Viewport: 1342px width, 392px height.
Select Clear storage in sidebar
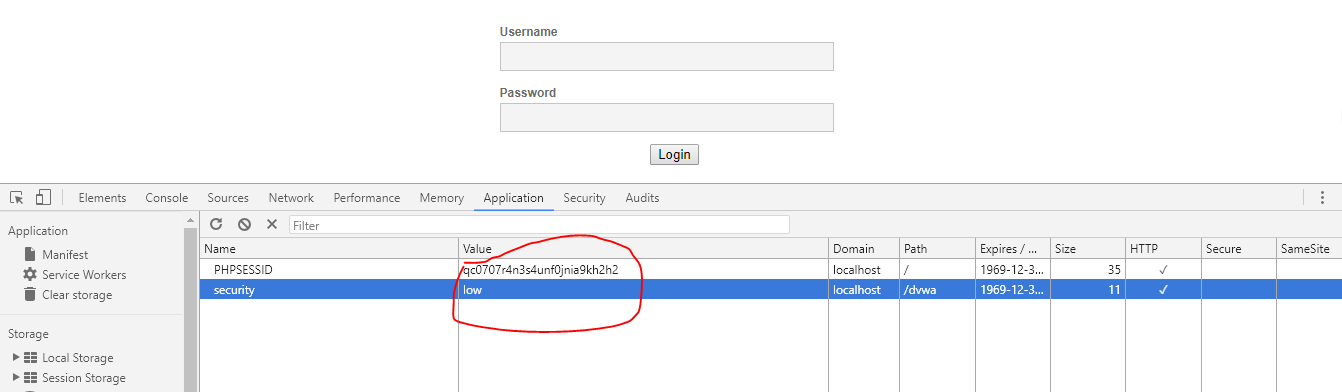[68, 295]
